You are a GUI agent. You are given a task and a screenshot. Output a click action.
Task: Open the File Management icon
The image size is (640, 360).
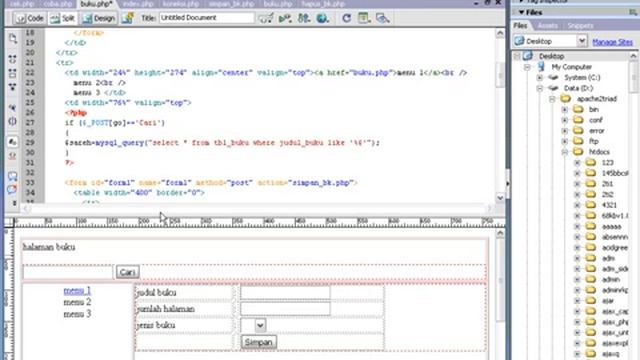[x=304, y=18]
